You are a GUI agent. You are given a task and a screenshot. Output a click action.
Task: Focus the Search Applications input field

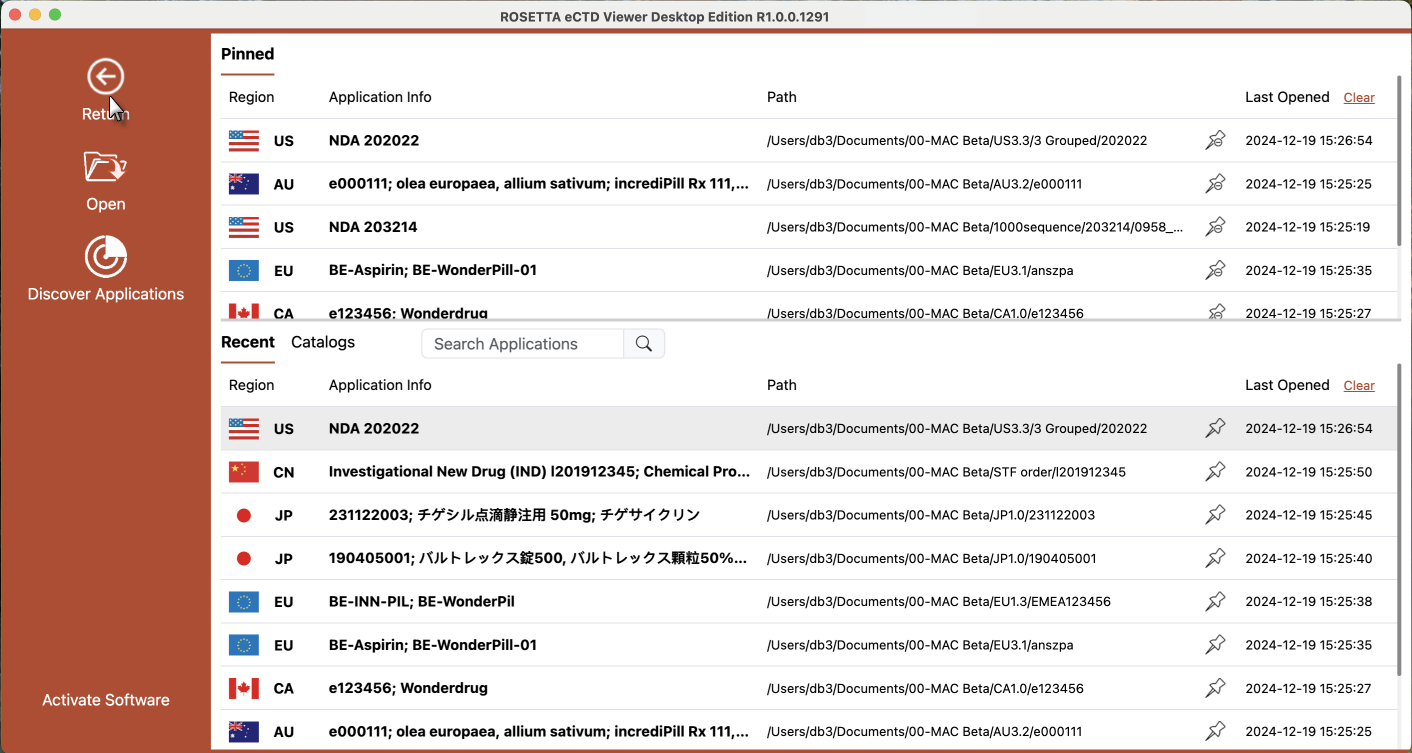pyautogui.click(x=522, y=344)
